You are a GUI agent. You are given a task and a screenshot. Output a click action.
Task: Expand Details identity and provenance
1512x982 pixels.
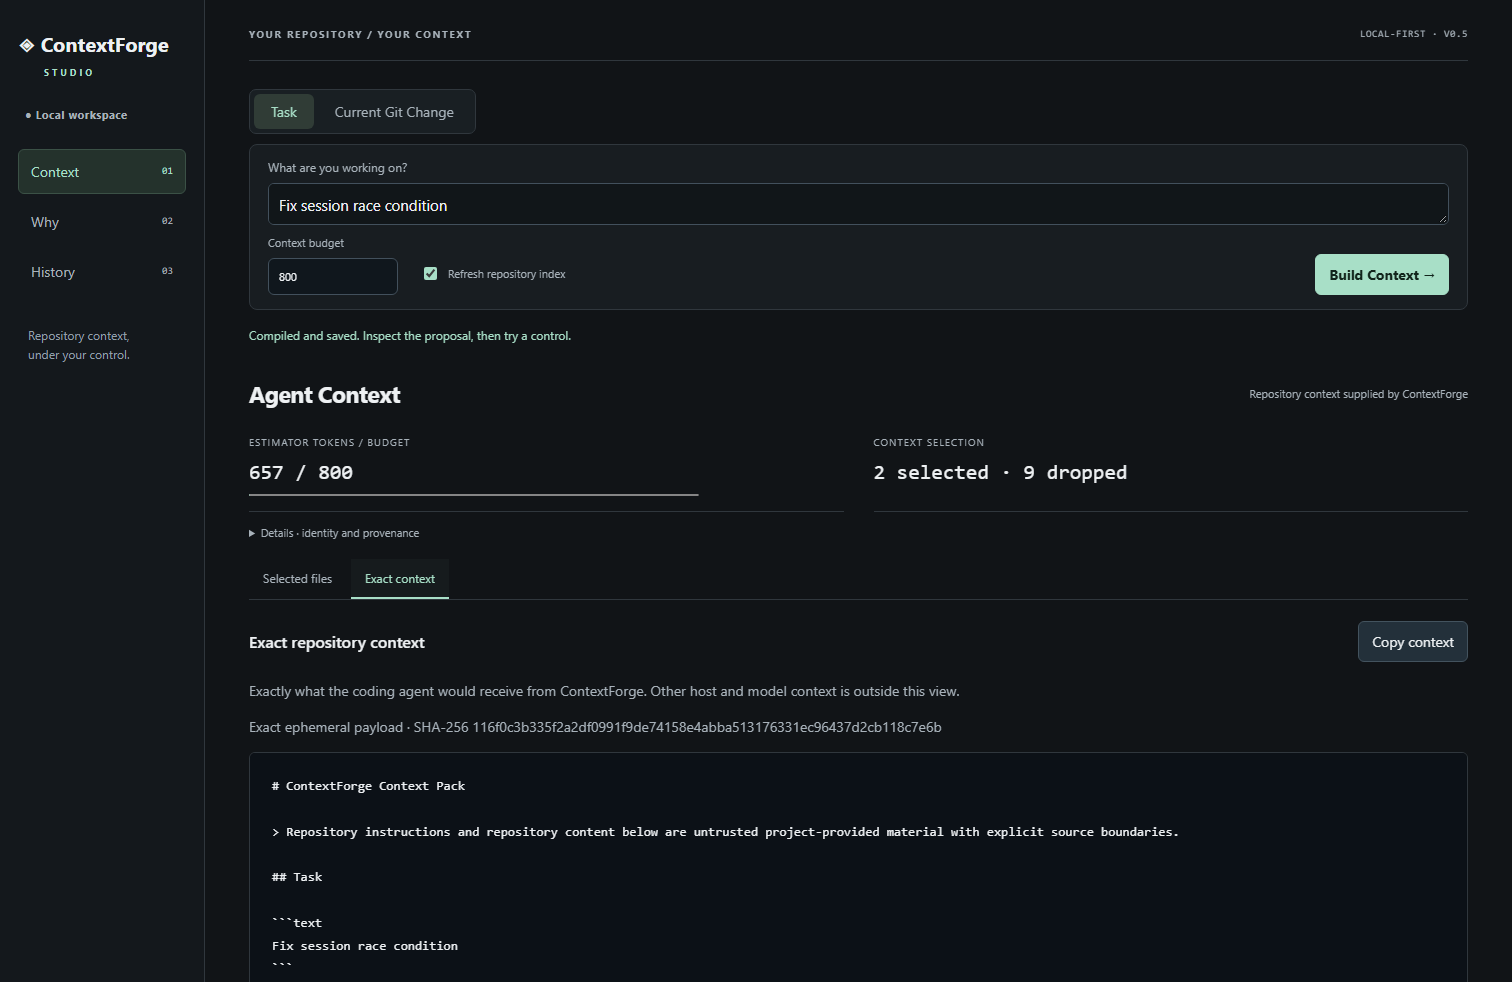(x=335, y=533)
